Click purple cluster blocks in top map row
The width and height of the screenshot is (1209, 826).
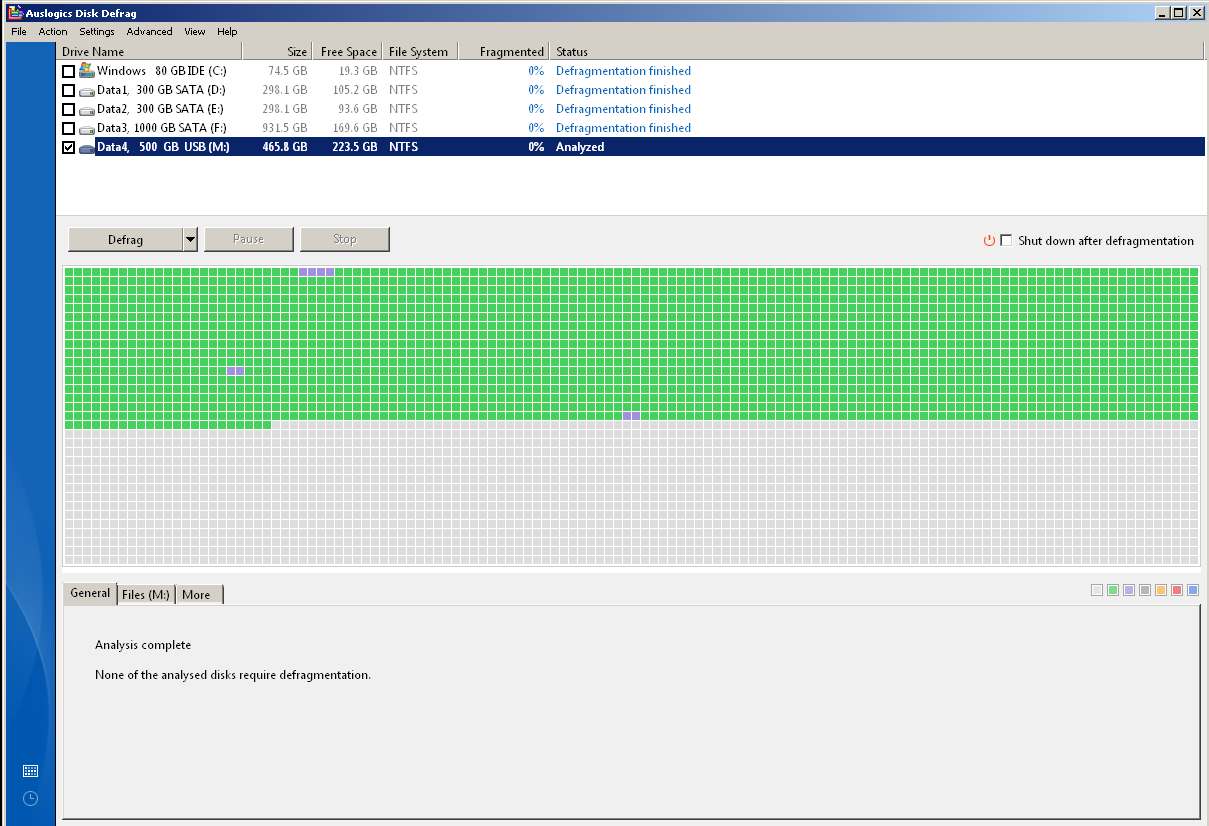[x=316, y=272]
